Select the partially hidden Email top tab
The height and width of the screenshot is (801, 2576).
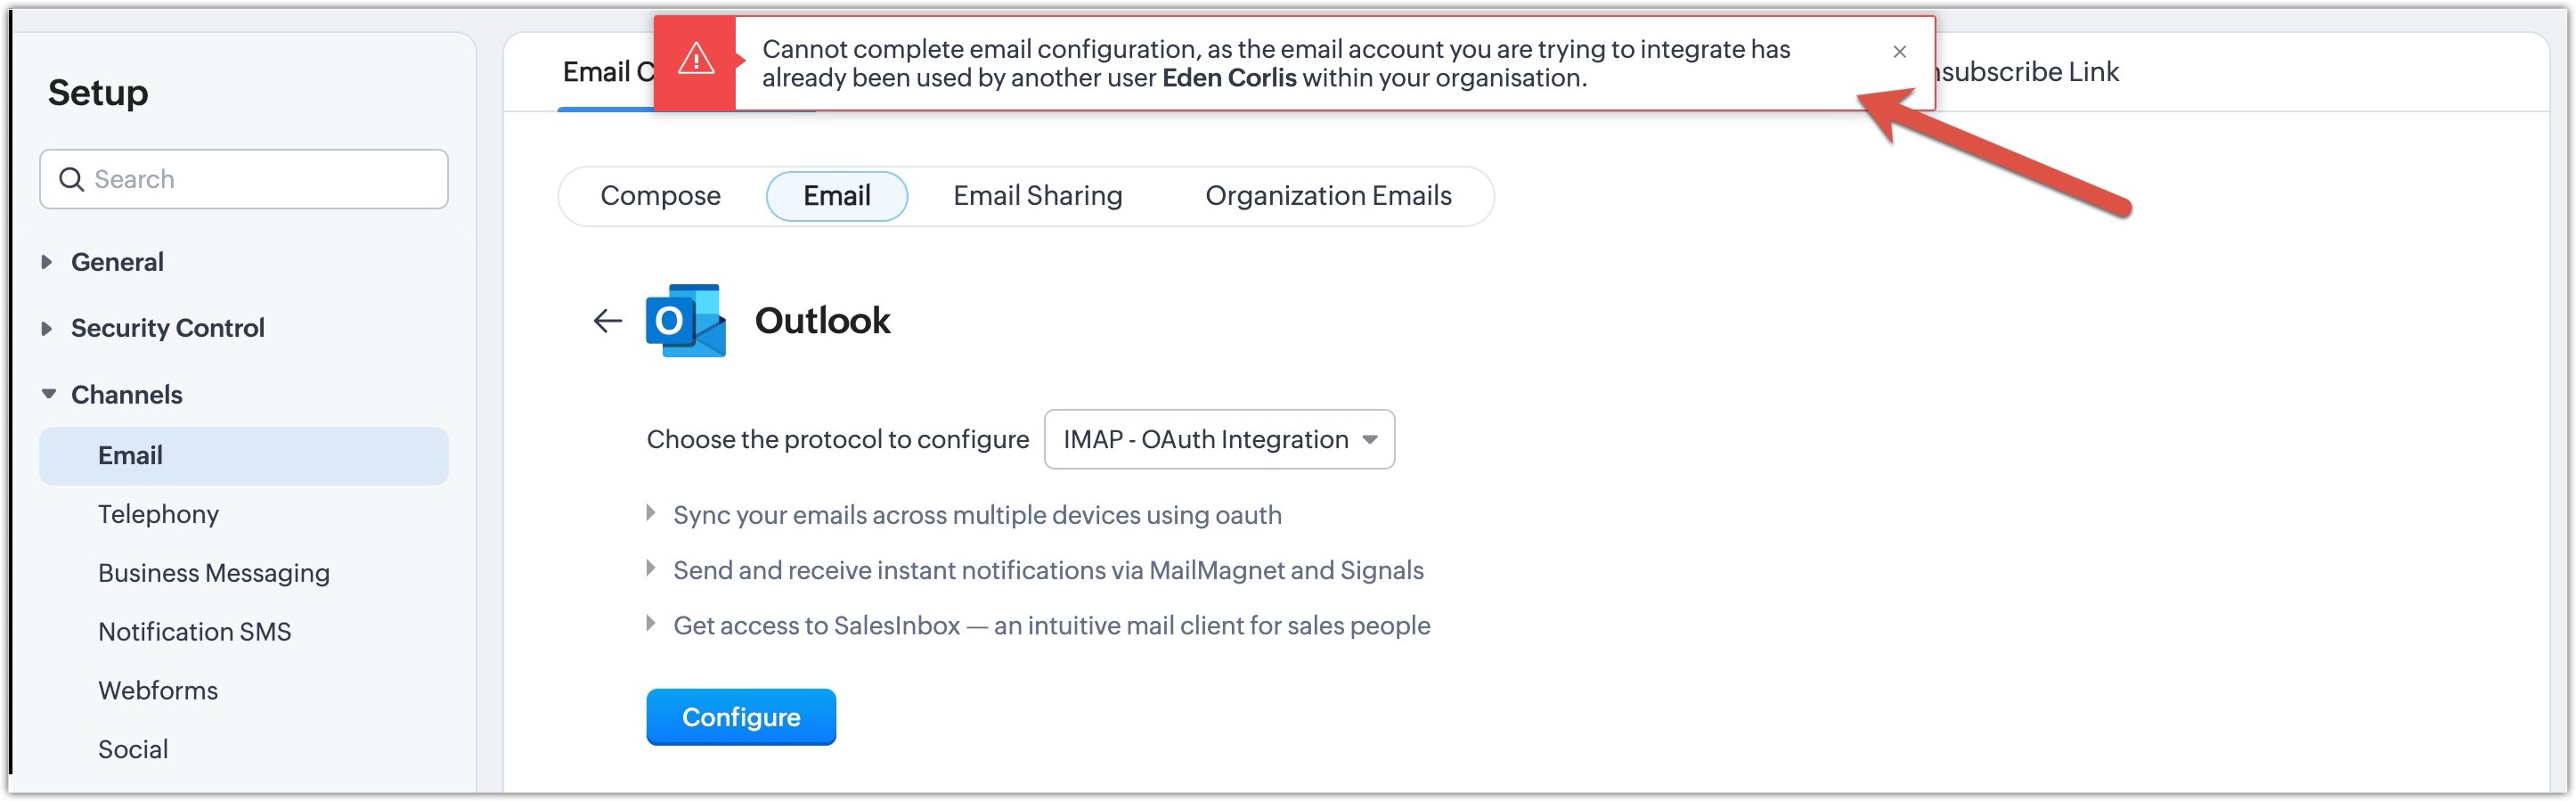pyautogui.click(x=607, y=72)
